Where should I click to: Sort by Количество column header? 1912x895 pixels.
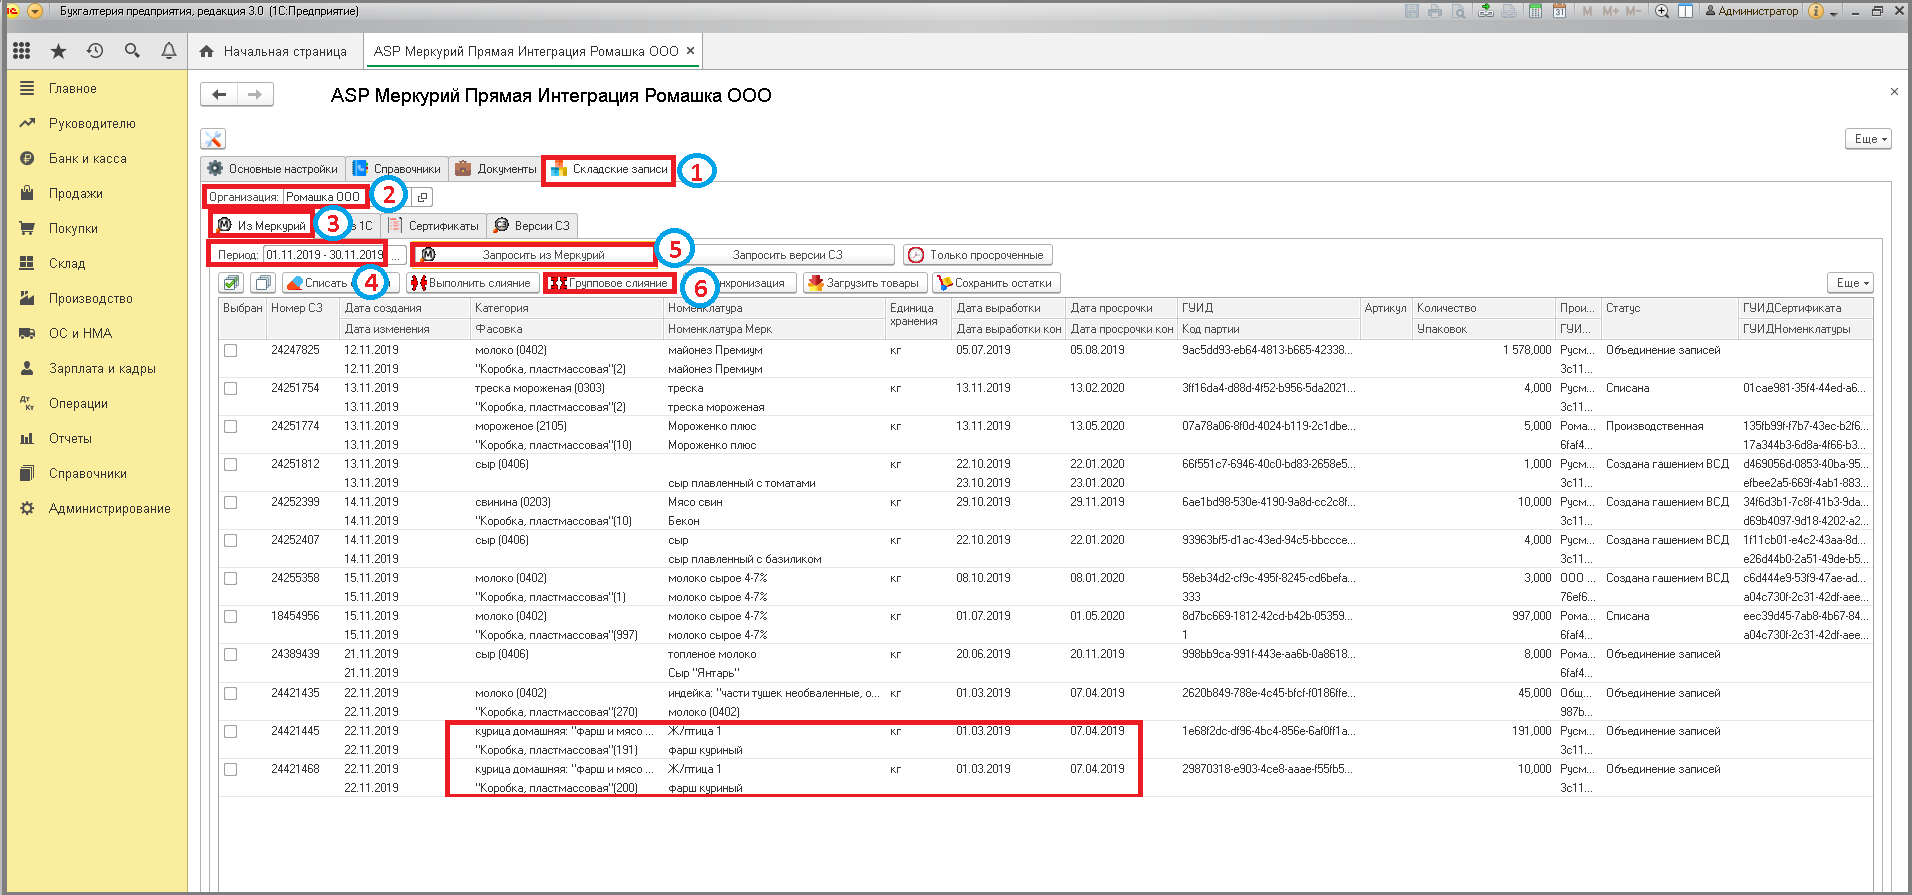(1484, 308)
